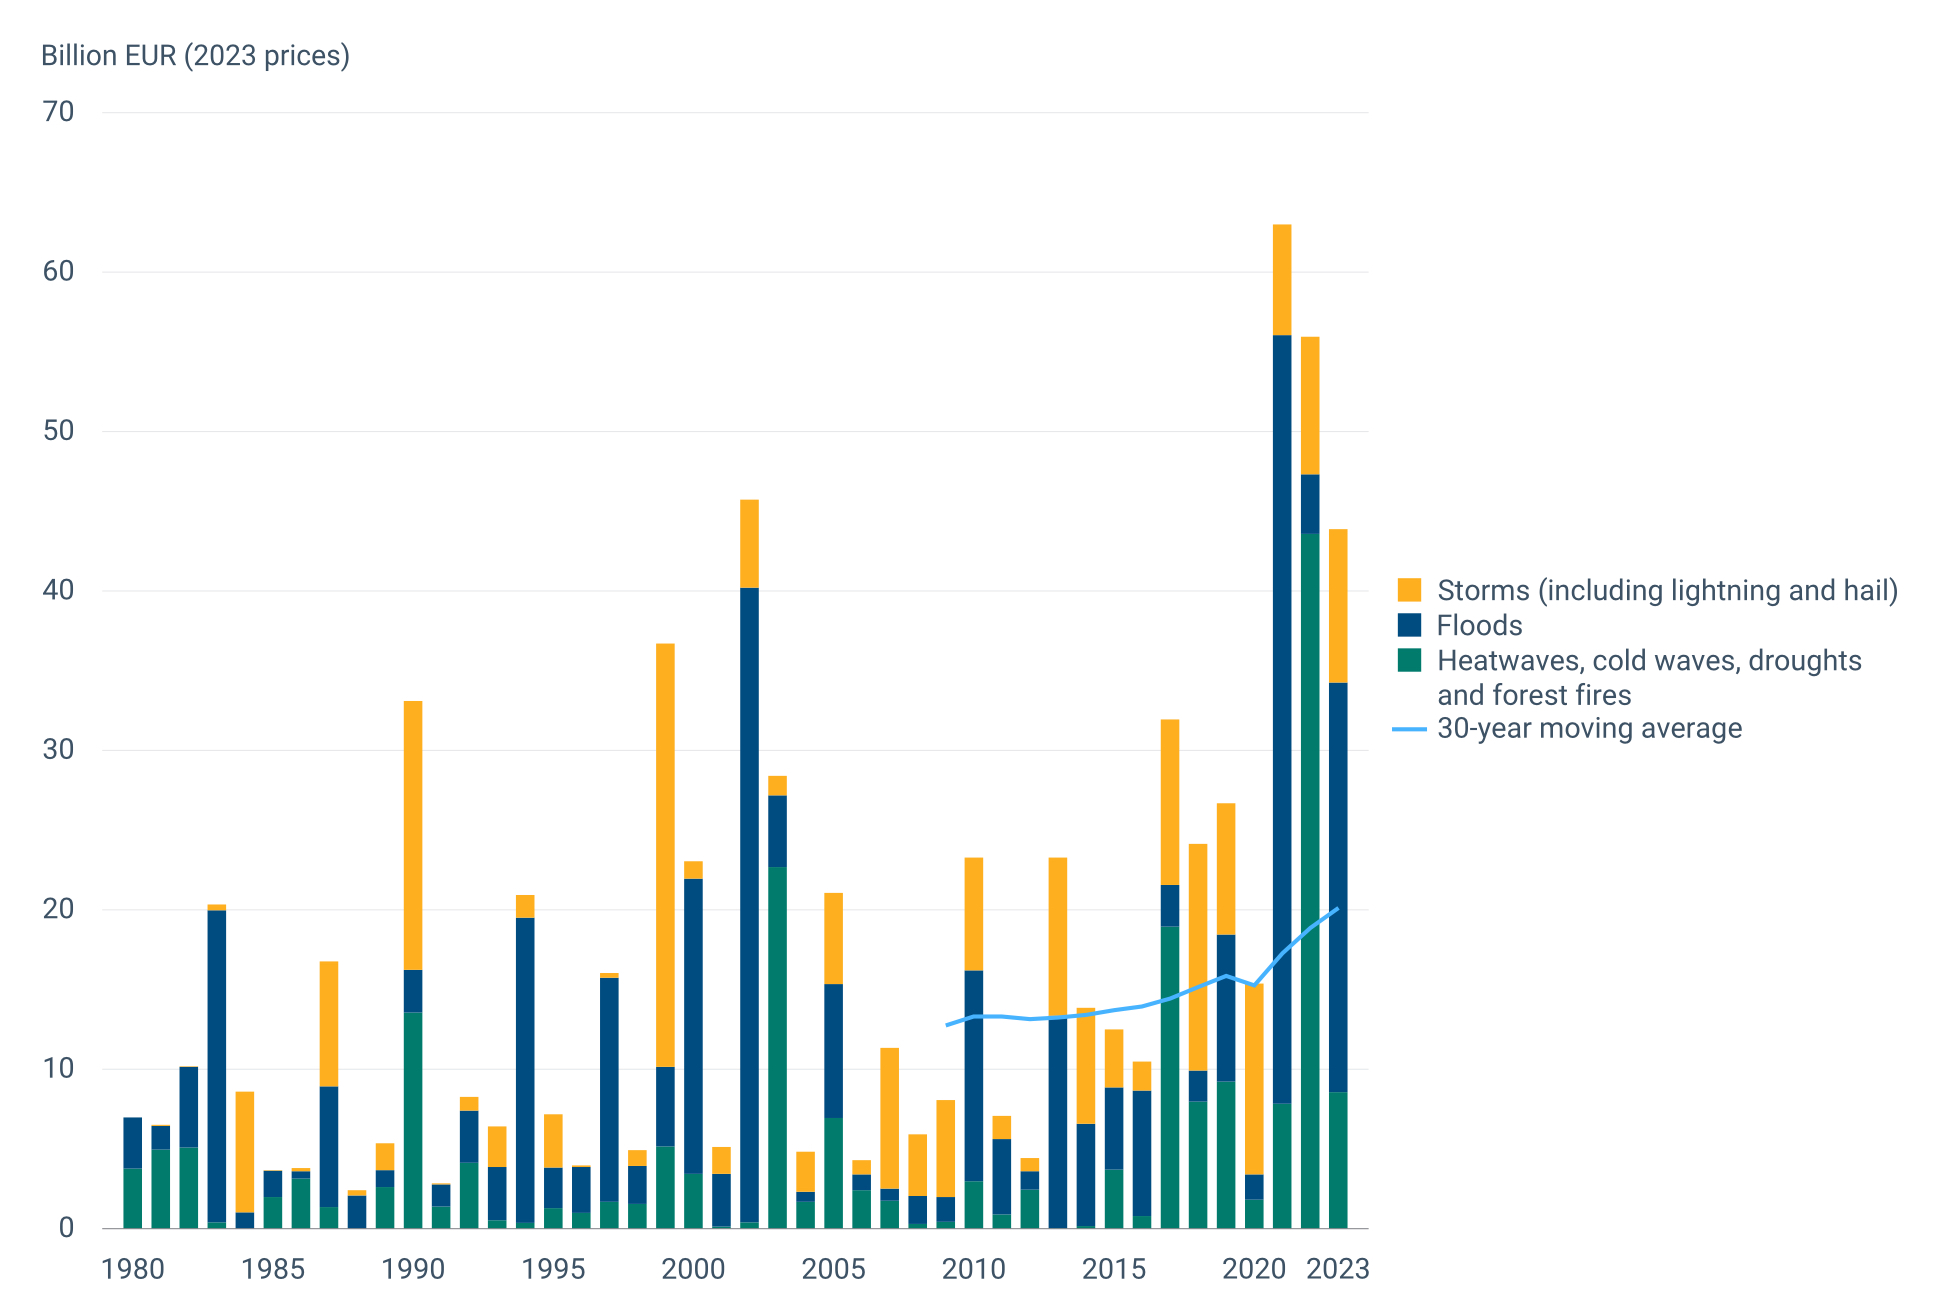Viewport: 1949px width, 1308px height.
Task: Click the orange storms segment of 2020 bar
Action: pos(1254,1079)
